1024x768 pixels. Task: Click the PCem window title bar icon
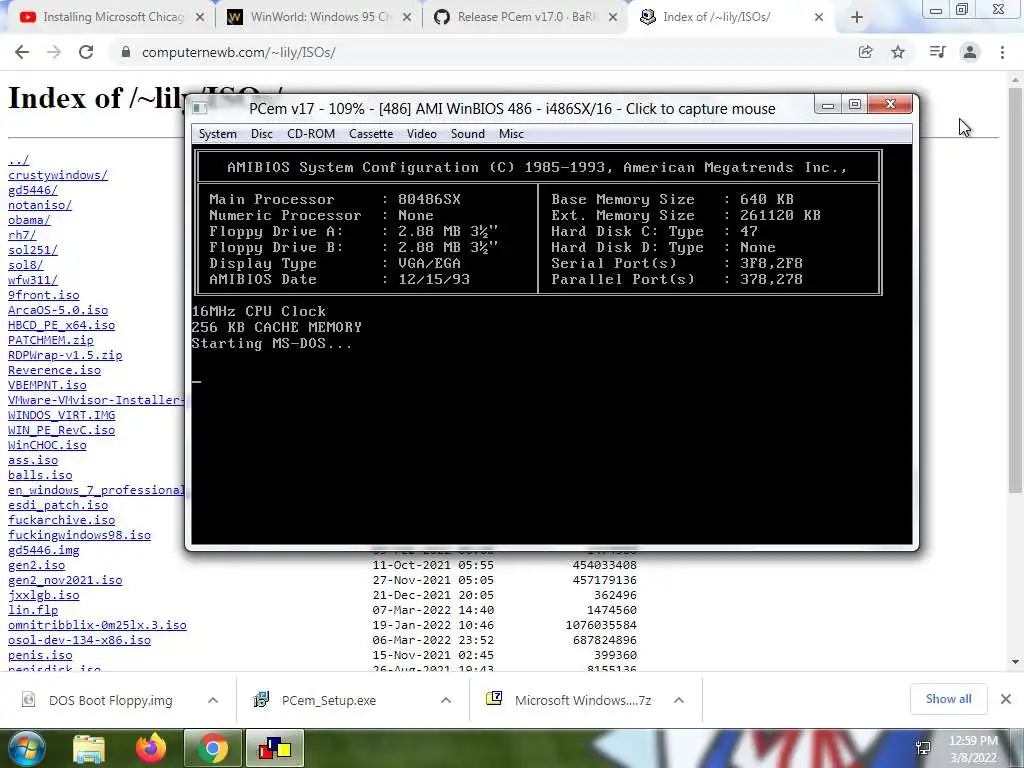pos(200,108)
